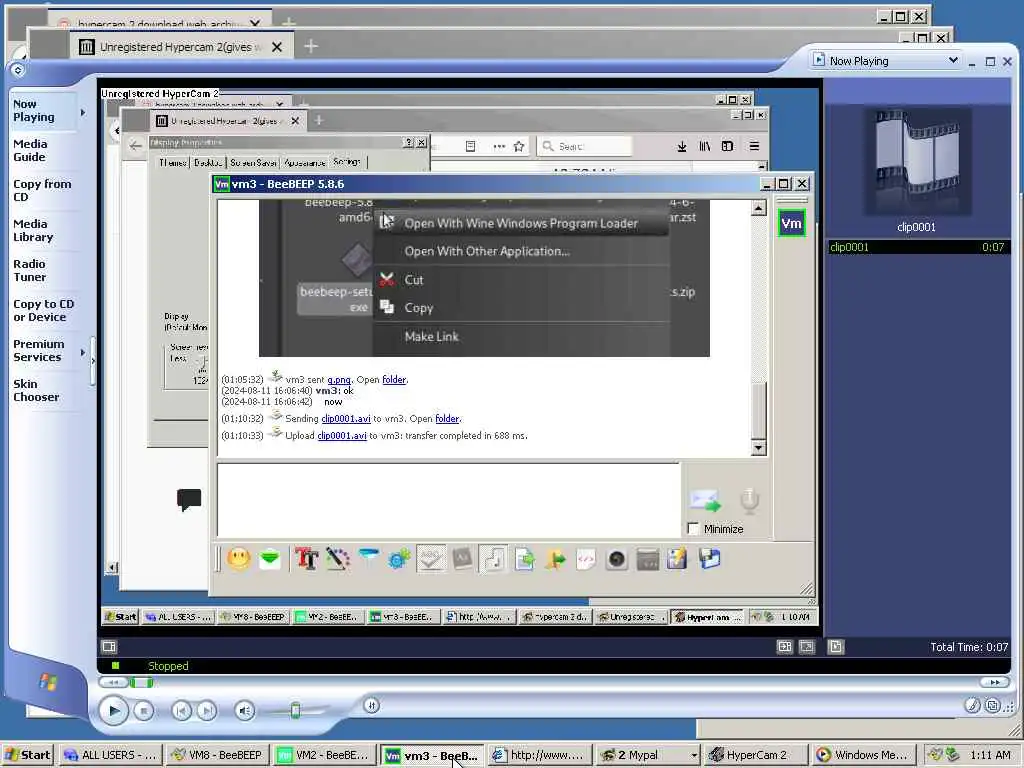Click the green seek bar handle
This screenshot has width=1024, height=768.
[x=140, y=682]
